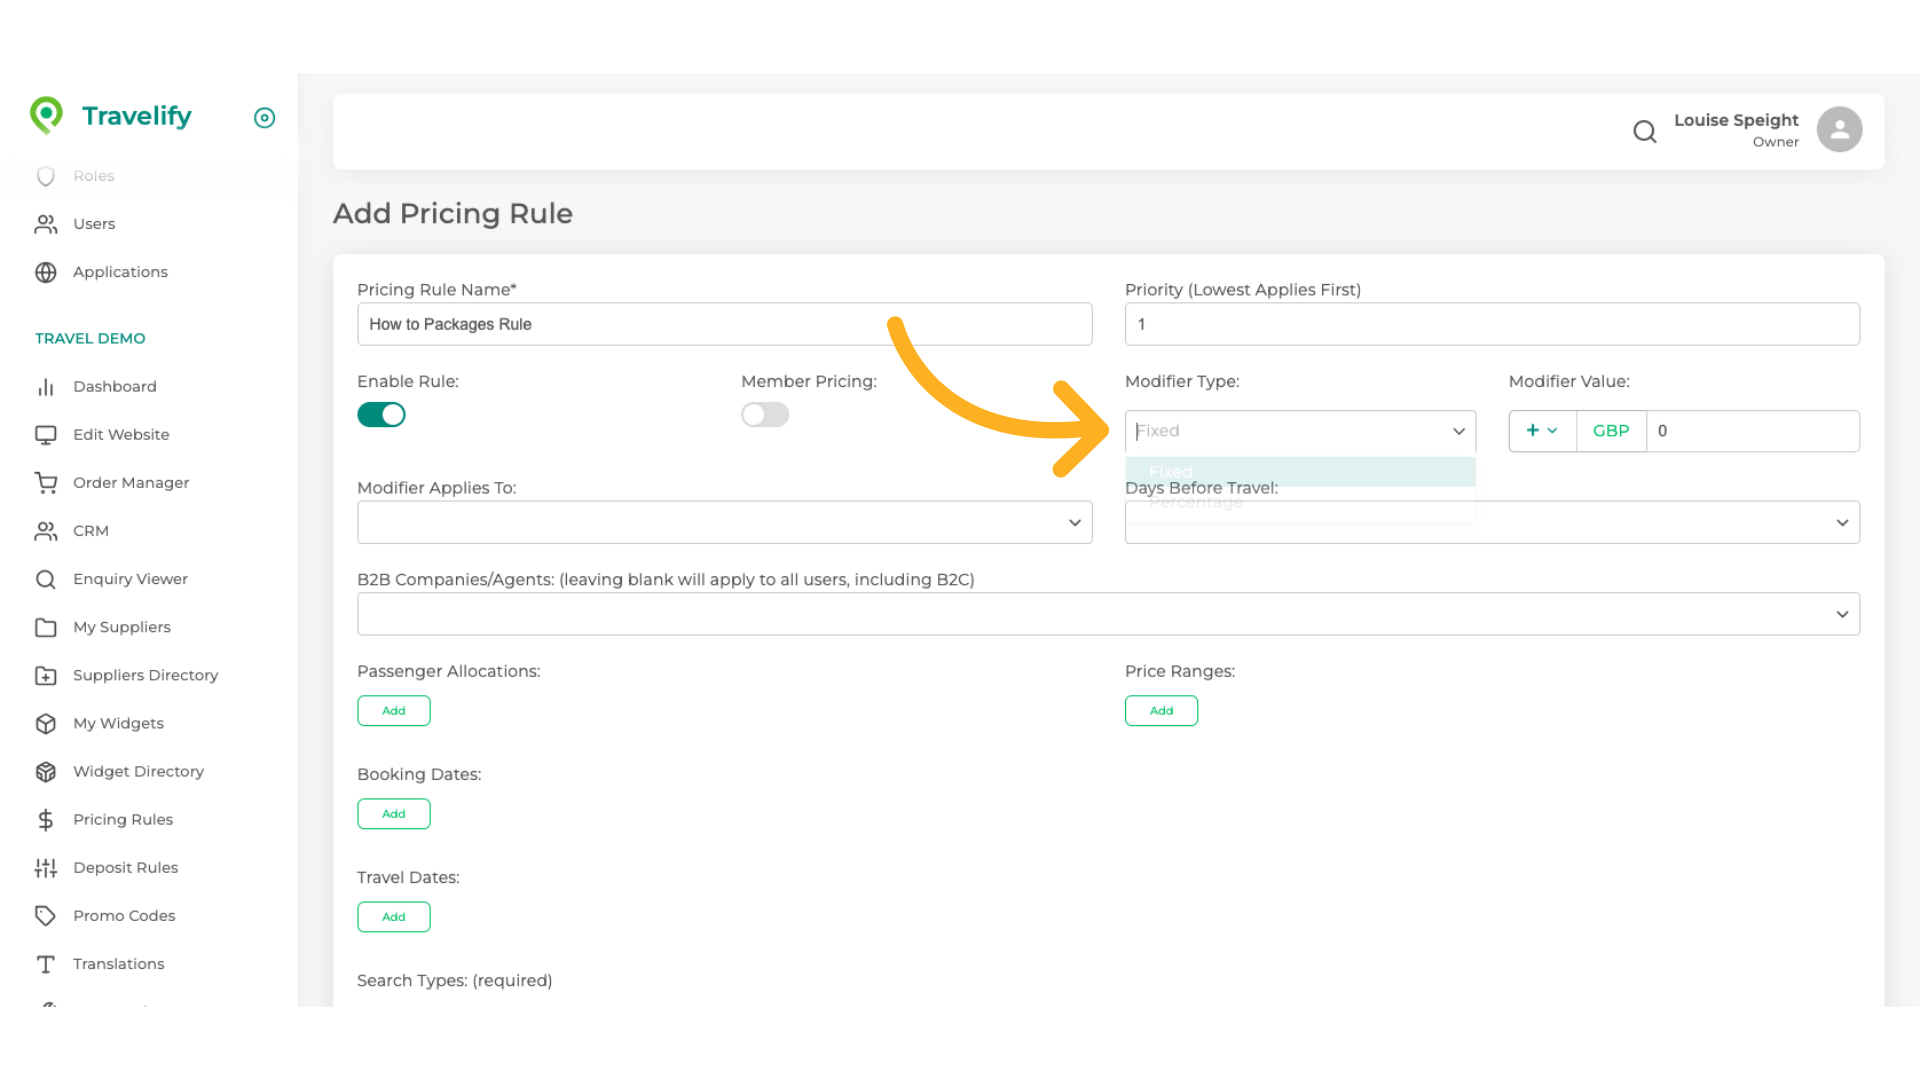Open Translations from the sidebar menu

click(118, 963)
